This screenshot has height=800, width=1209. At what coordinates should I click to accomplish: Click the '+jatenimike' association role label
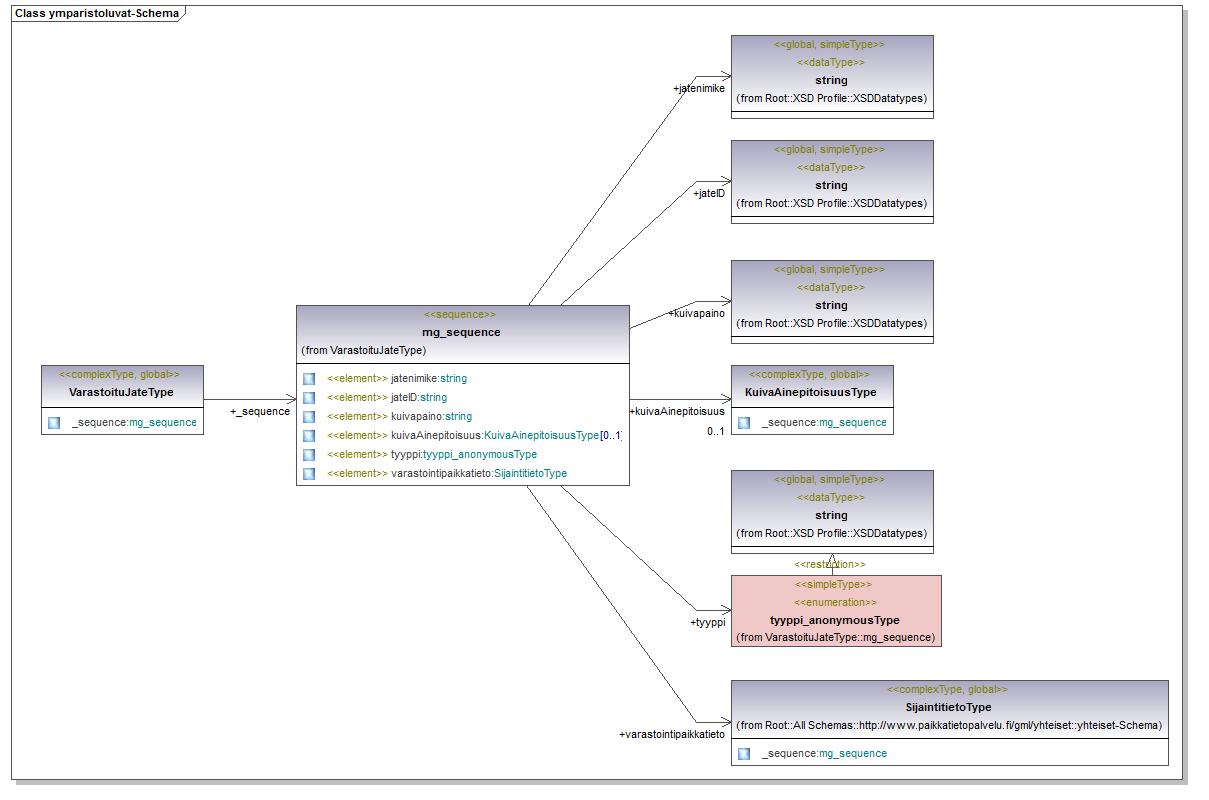coord(699,88)
